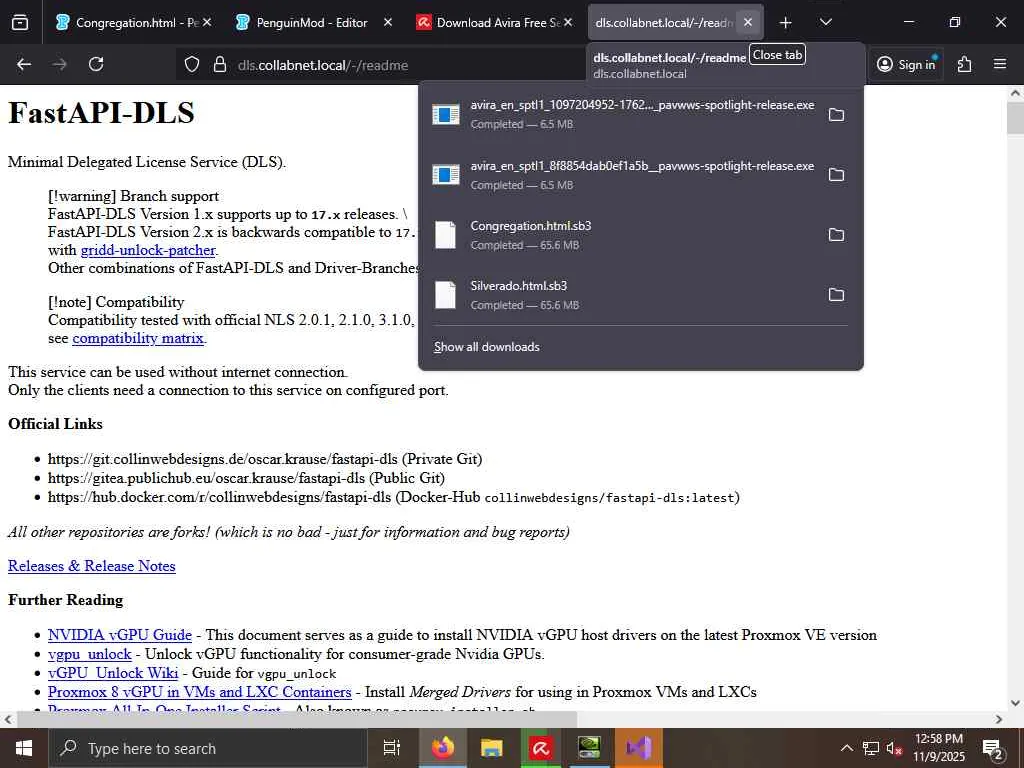Close the PenguinMod - Editor tab
The image size is (1024, 768).
click(x=387, y=22)
